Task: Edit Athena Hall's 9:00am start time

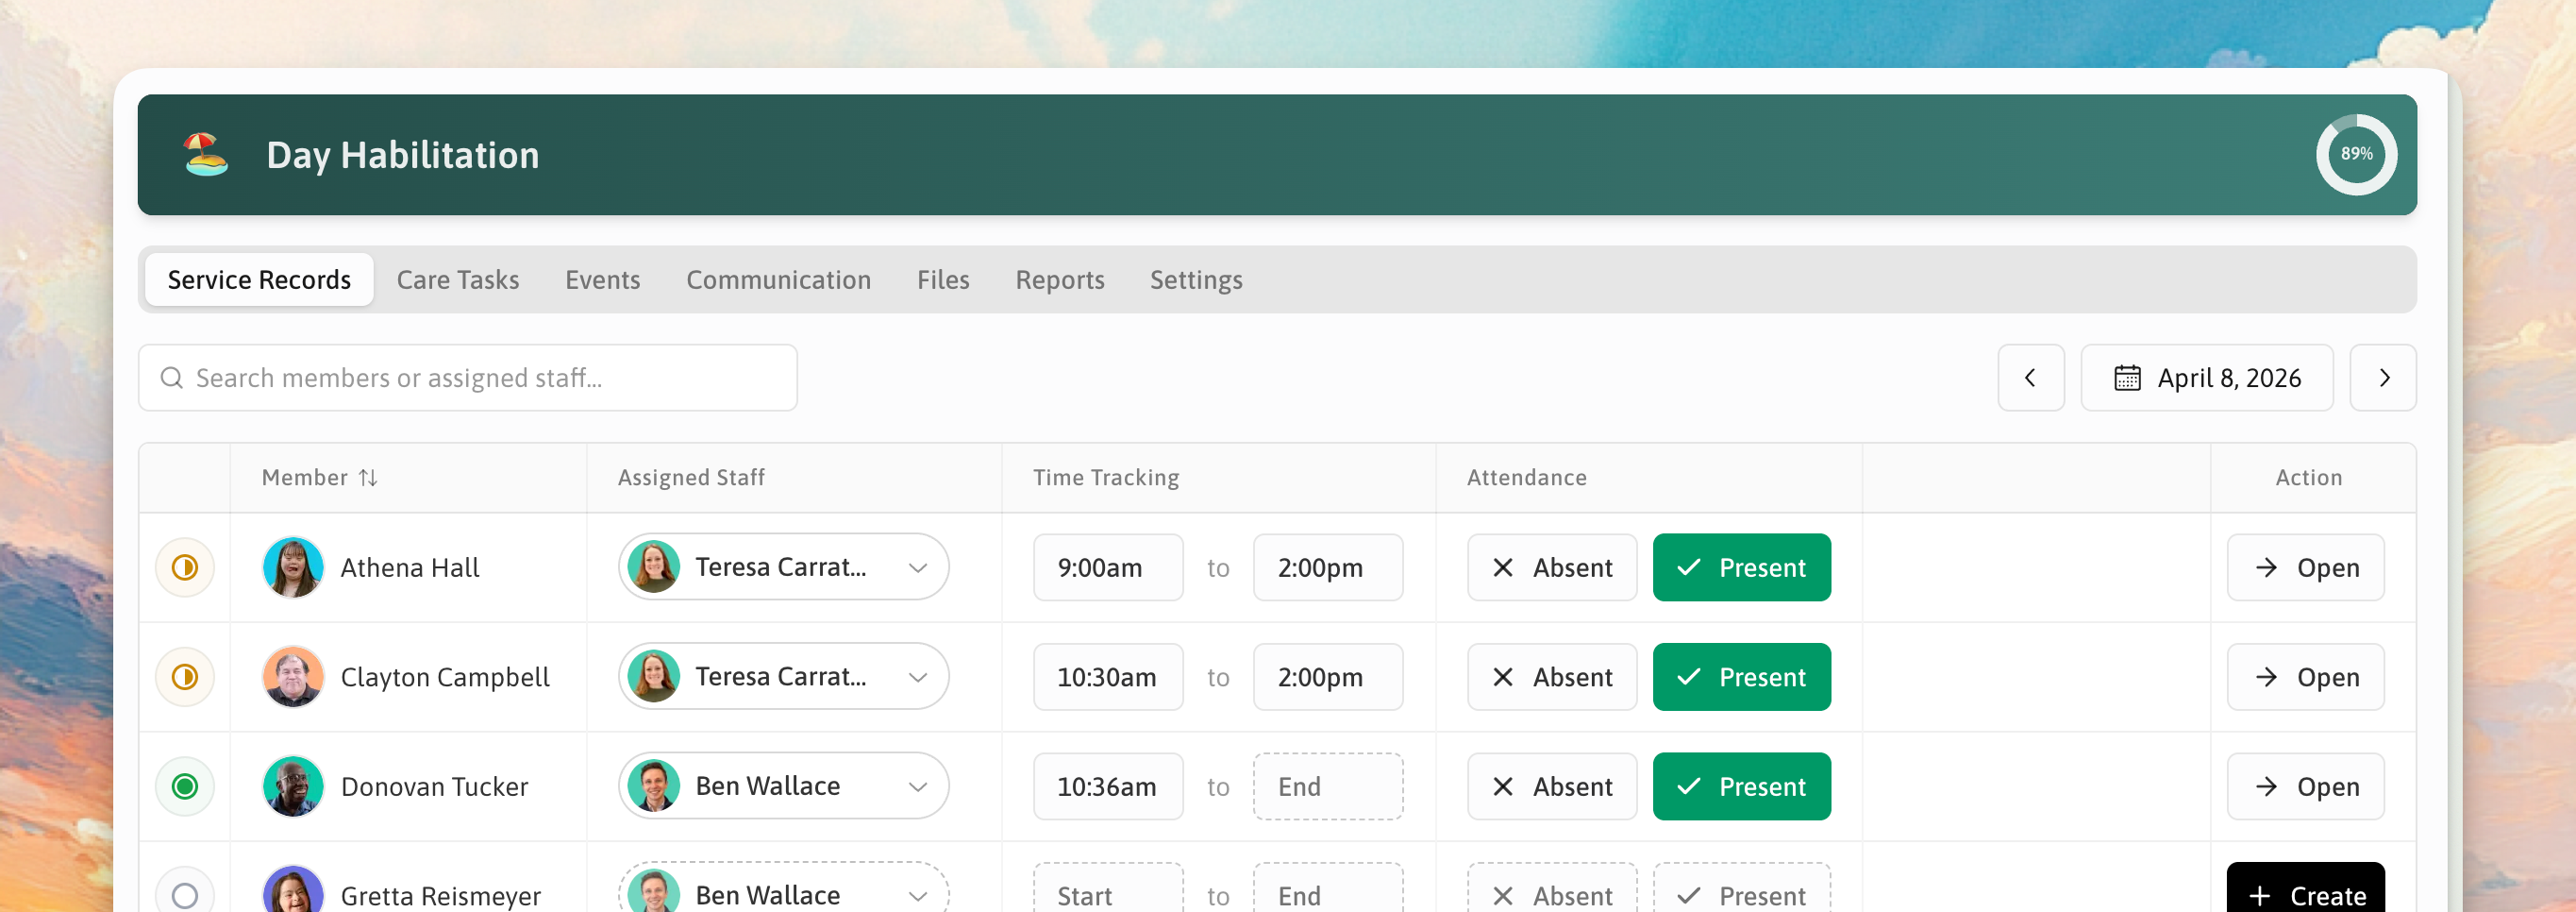Action: (1108, 568)
